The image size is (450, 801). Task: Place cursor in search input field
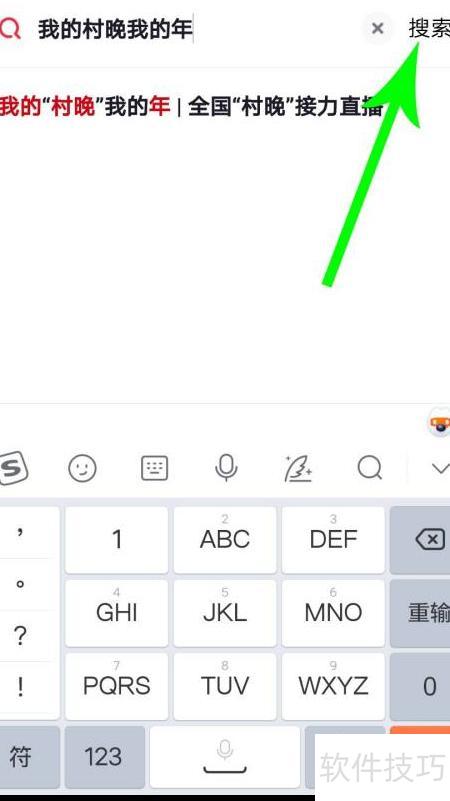tap(197, 29)
